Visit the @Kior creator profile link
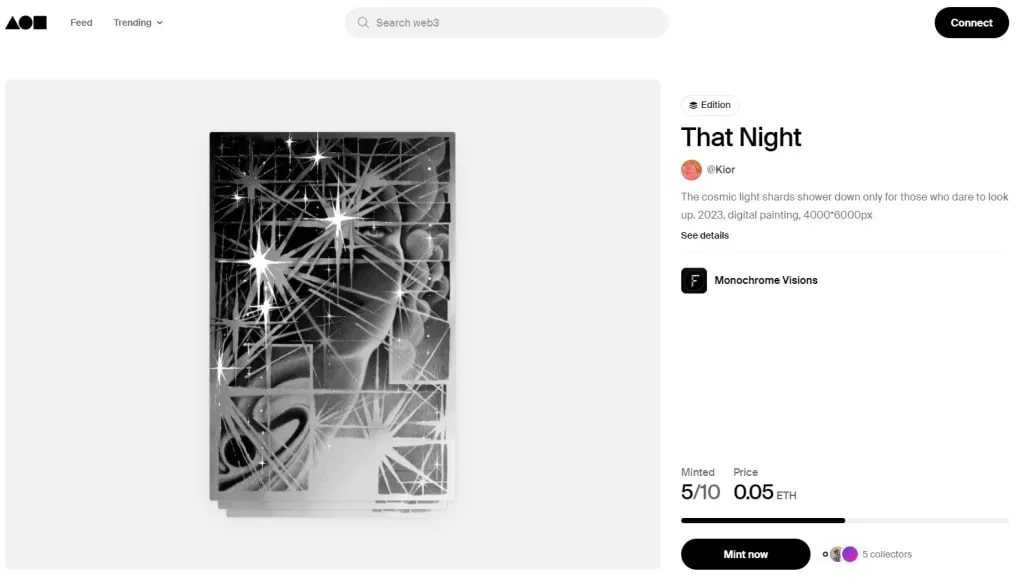 click(x=721, y=170)
